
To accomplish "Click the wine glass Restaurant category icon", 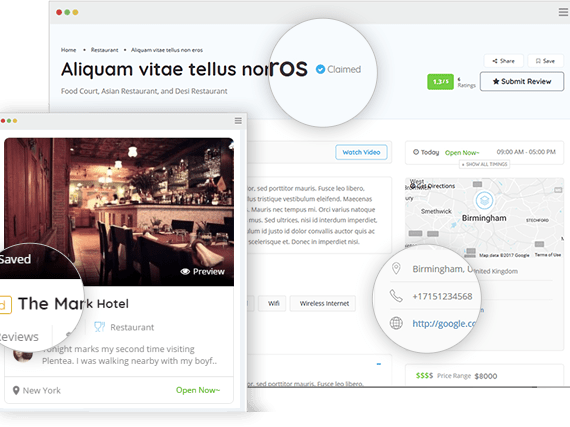I will pyautogui.click(x=99, y=327).
